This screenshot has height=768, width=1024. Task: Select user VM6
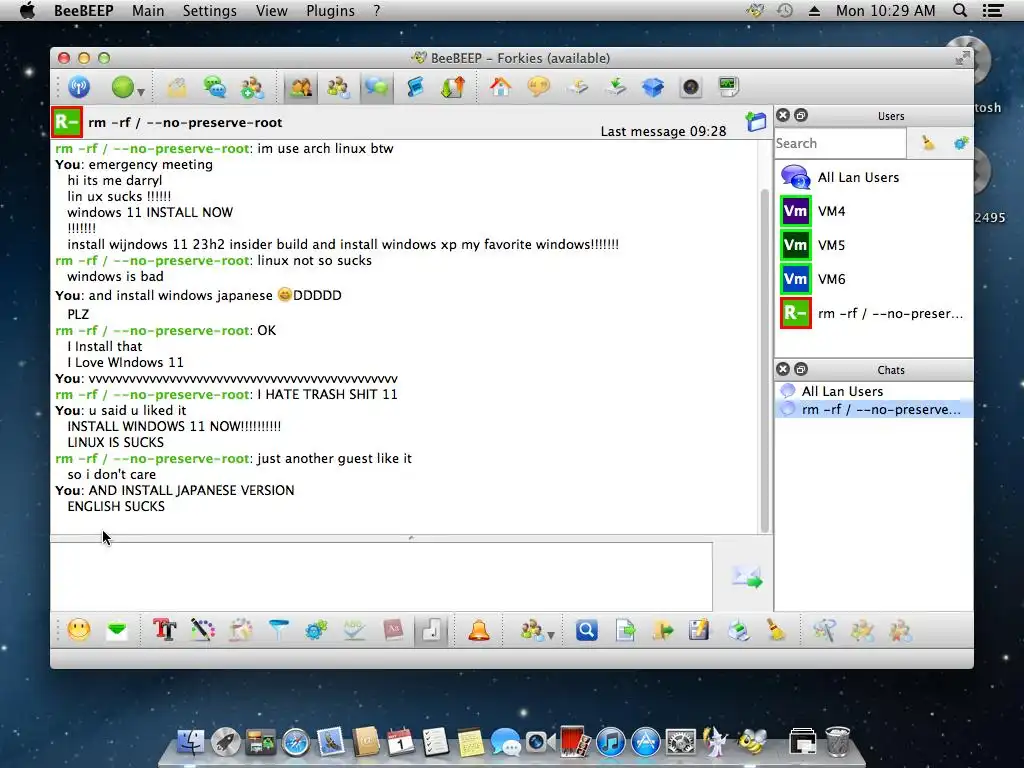pyautogui.click(x=873, y=279)
